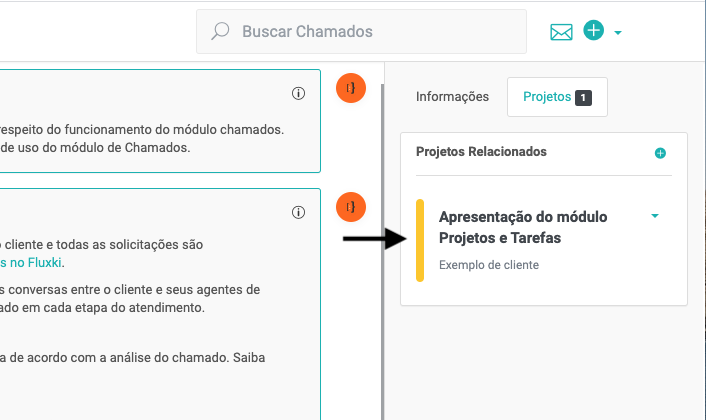Open the dropdown arrow next to header plus
This screenshot has height=420, width=706.
click(618, 33)
